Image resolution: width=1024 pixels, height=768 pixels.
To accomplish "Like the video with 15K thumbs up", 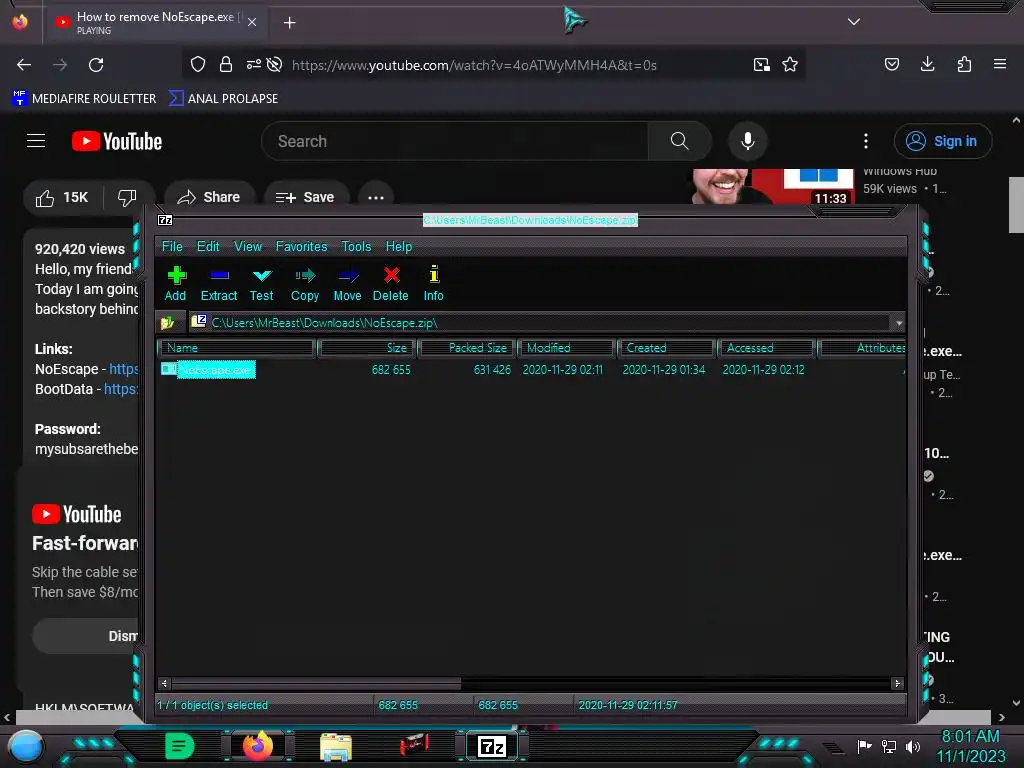I will click(62, 197).
